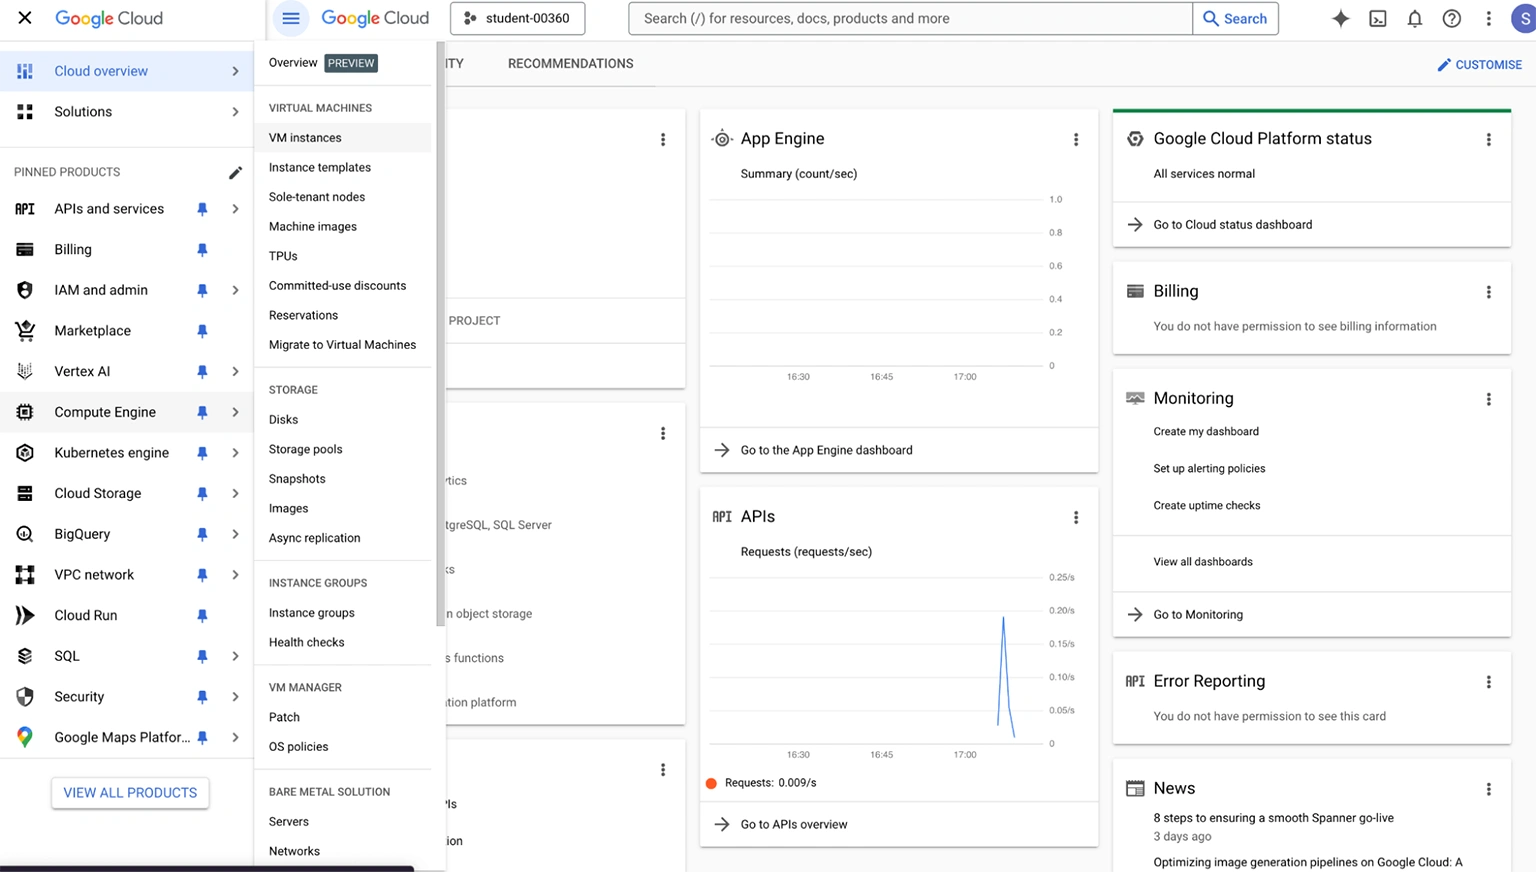
Task: Click the Billing card icon in sidebar
Action: [x=25, y=249]
